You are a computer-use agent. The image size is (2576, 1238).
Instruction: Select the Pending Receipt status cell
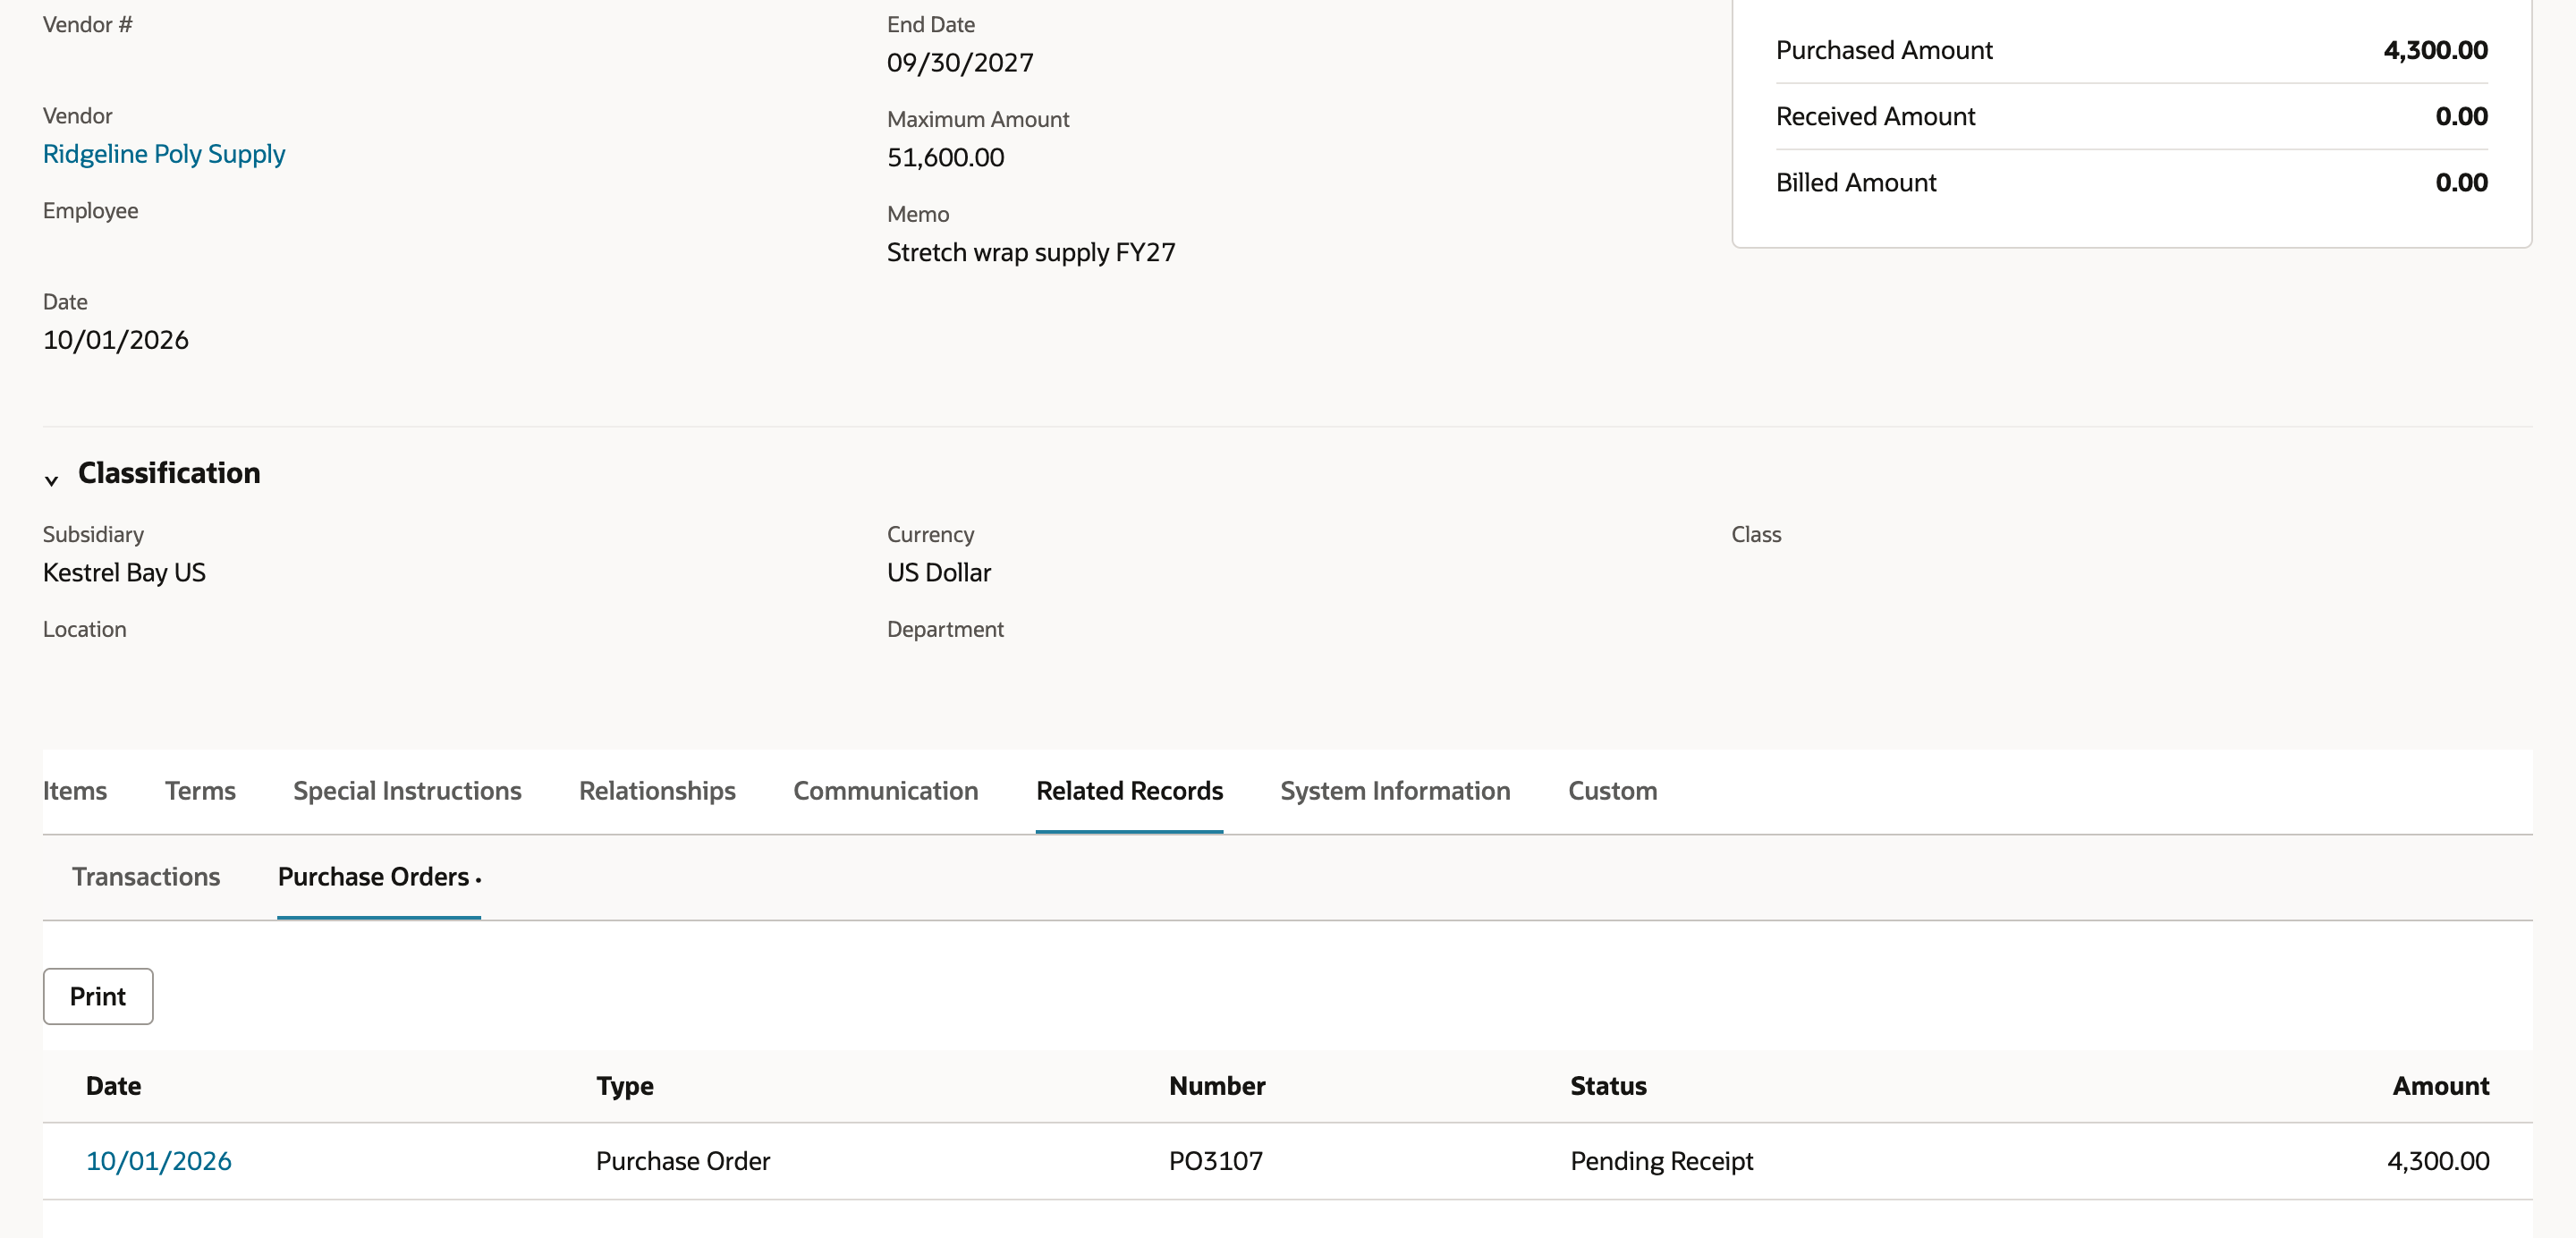click(x=1661, y=1161)
